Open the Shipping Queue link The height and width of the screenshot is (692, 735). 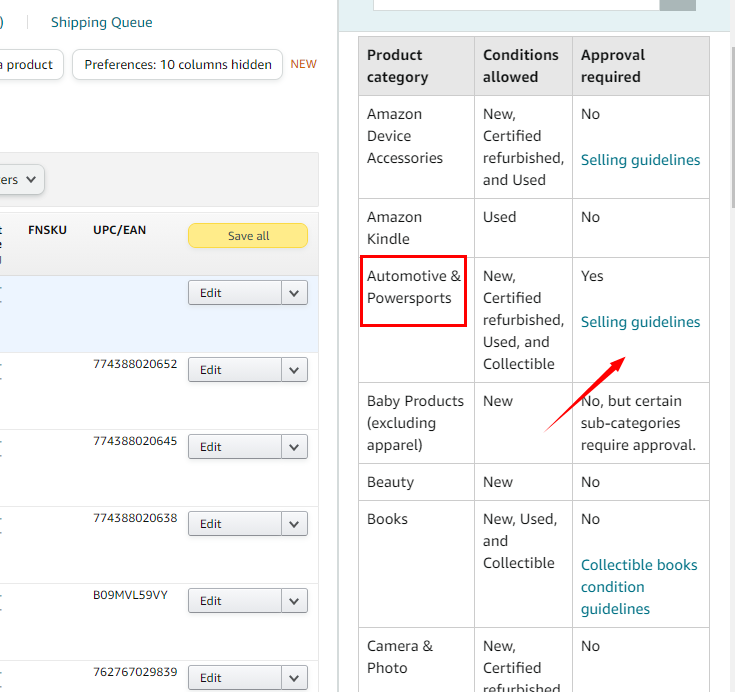click(x=101, y=22)
